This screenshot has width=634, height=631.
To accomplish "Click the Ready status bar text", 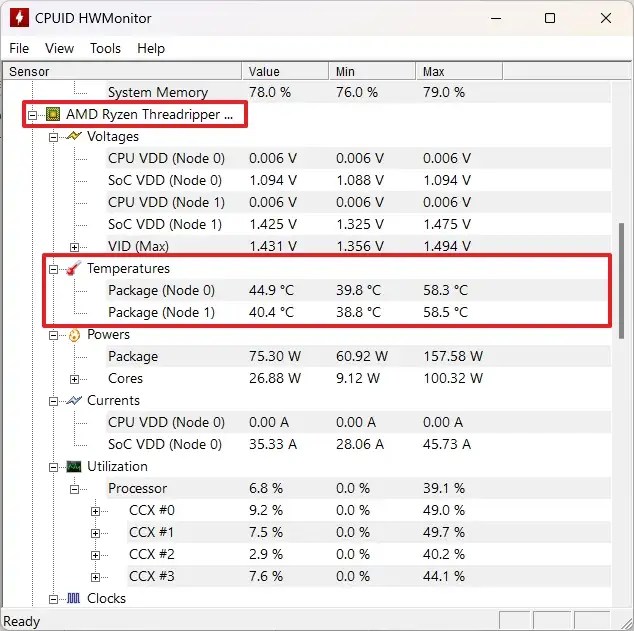I will 22,621.
